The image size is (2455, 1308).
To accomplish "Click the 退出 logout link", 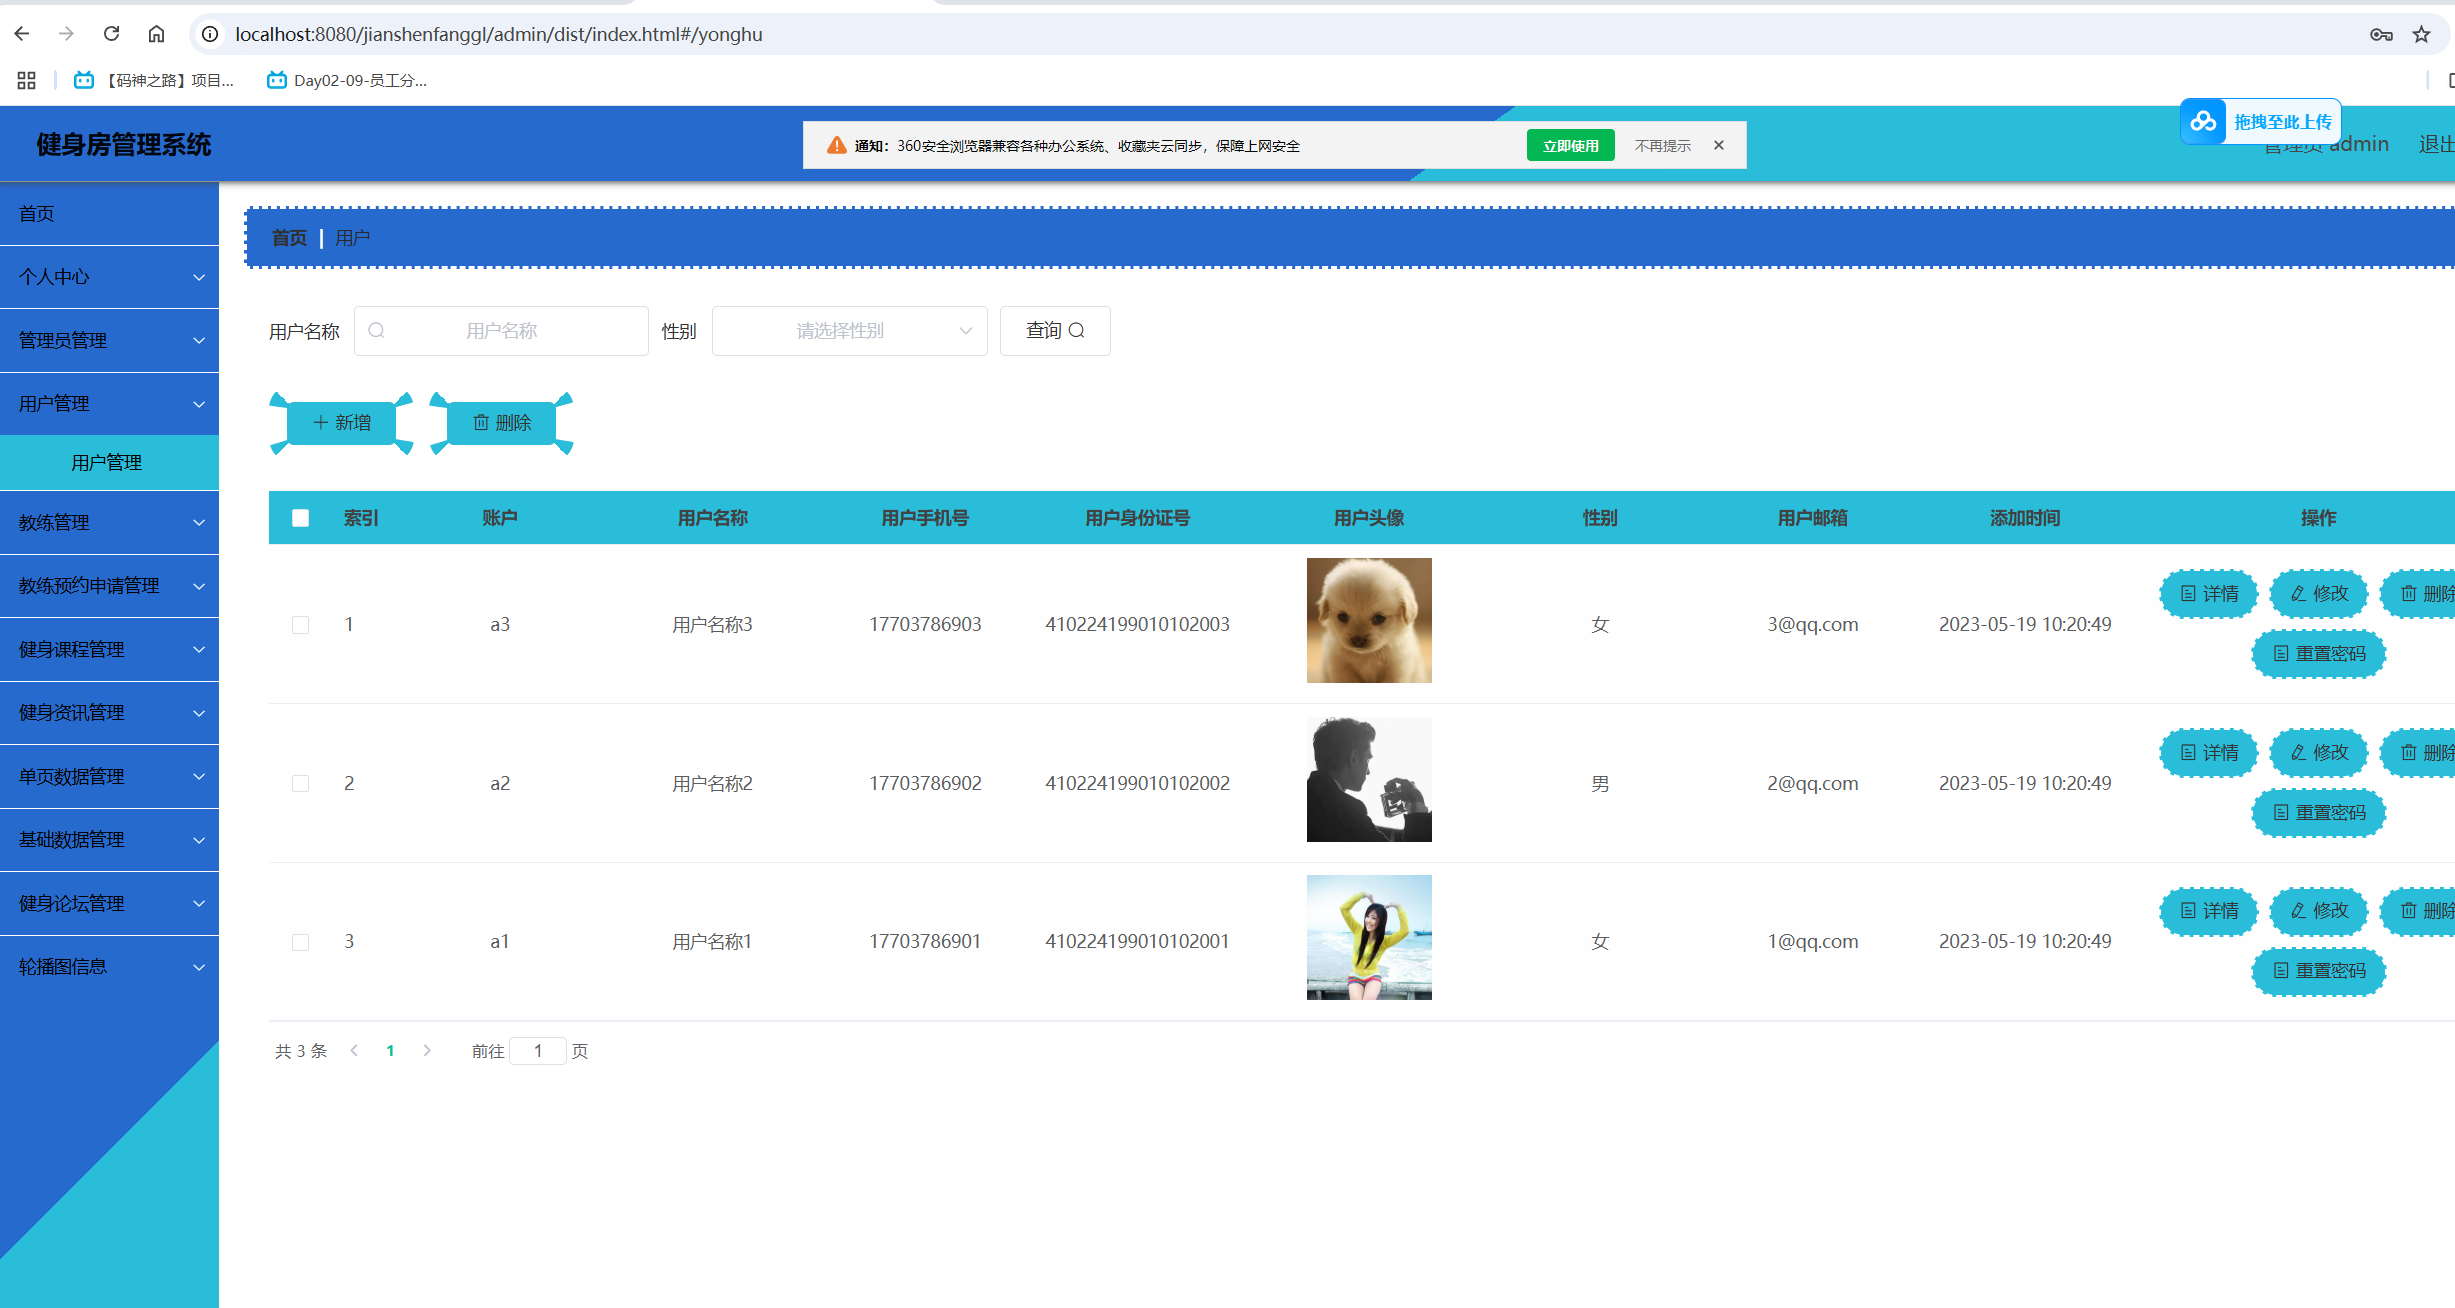I will click(x=2436, y=144).
